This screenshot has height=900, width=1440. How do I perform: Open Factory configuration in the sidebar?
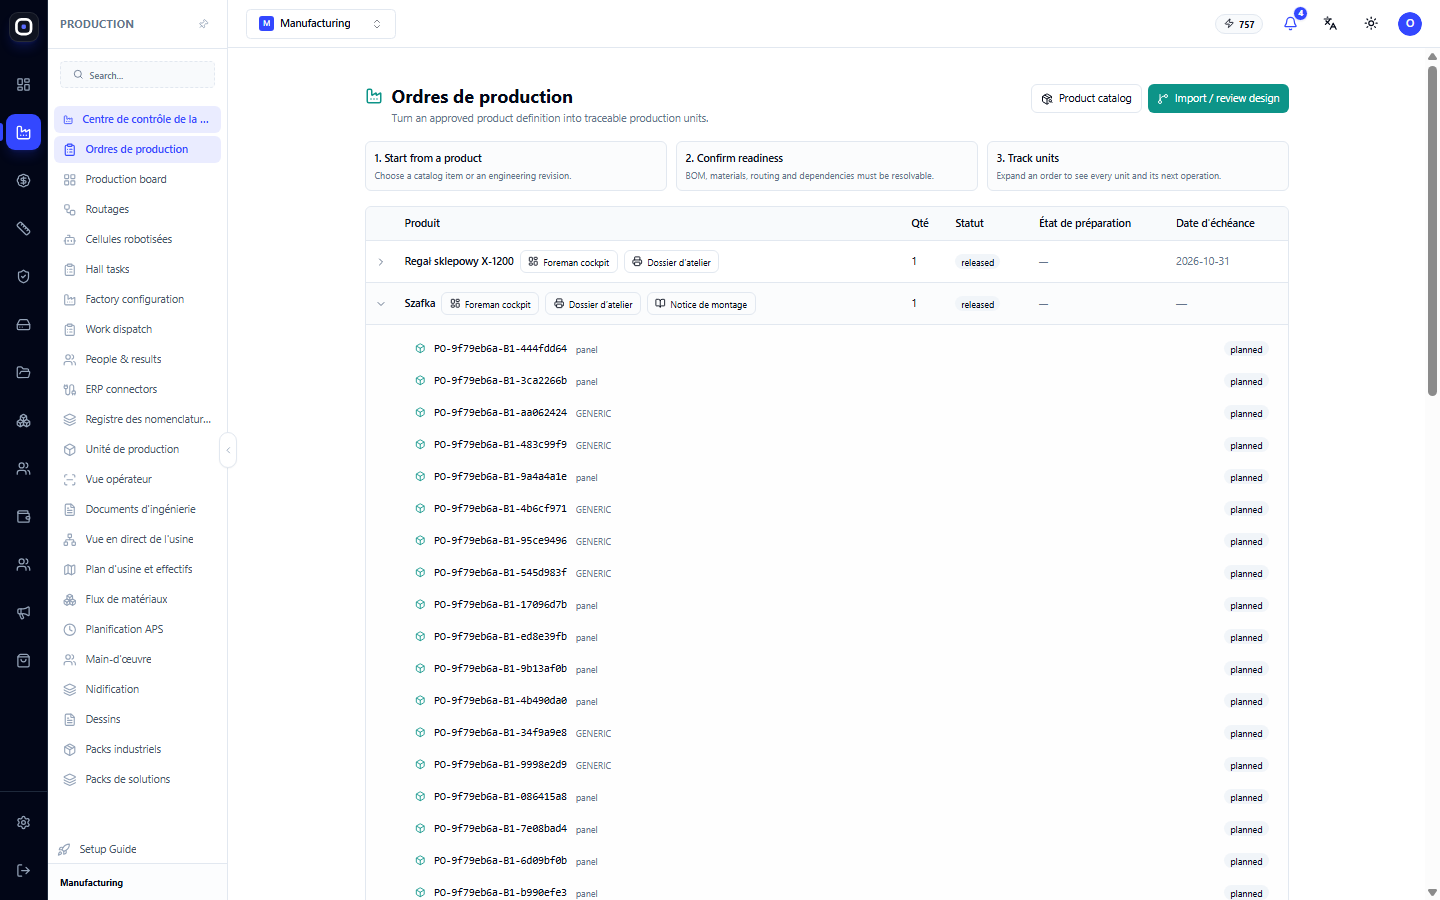(x=137, y=300)
